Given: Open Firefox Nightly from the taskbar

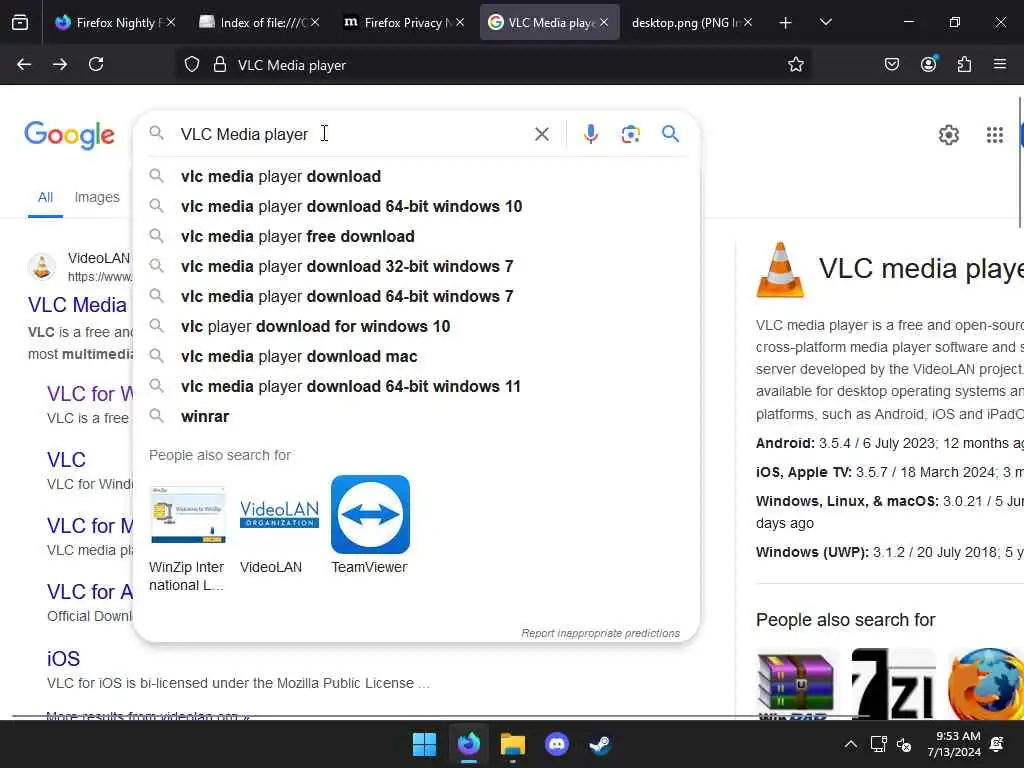Looking at the screenshot, I should click(x=469, y=744).
